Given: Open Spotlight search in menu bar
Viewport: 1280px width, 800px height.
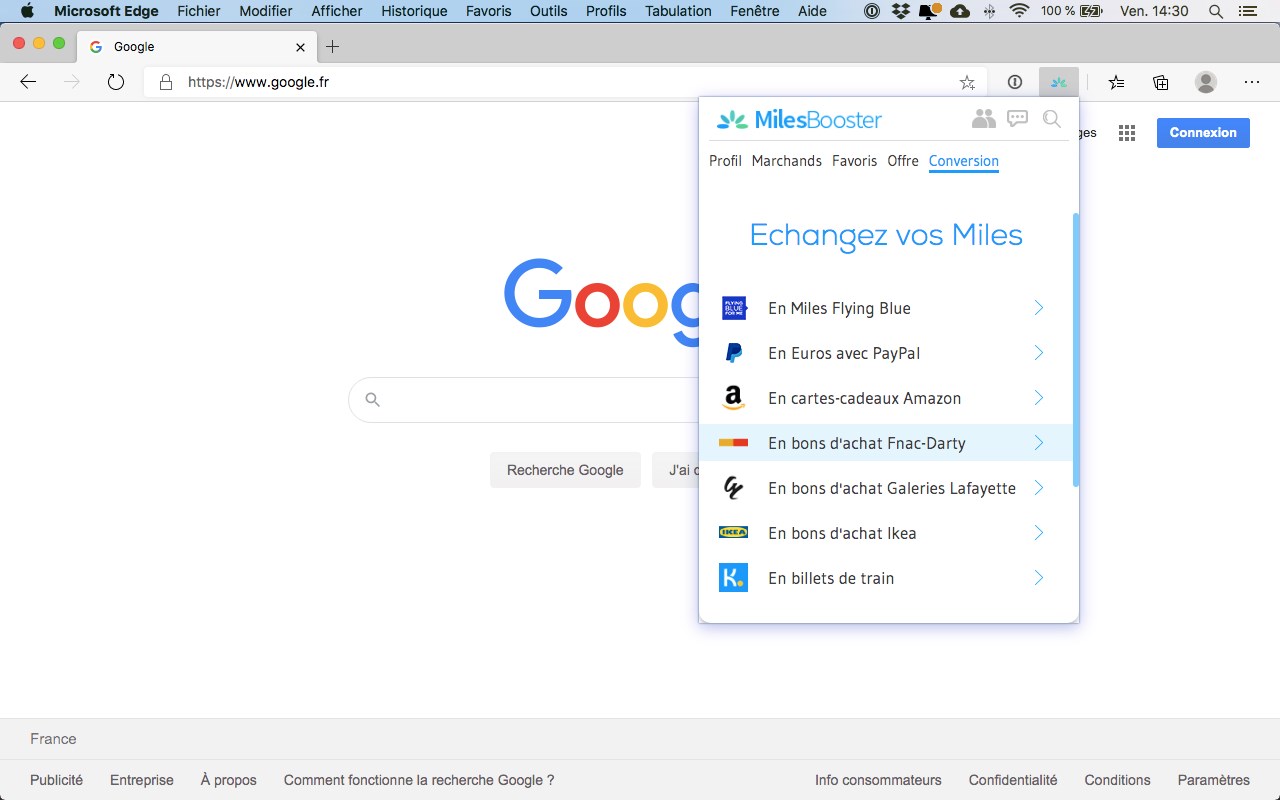Looking at the screenshot, I should tap(1216, 11).
